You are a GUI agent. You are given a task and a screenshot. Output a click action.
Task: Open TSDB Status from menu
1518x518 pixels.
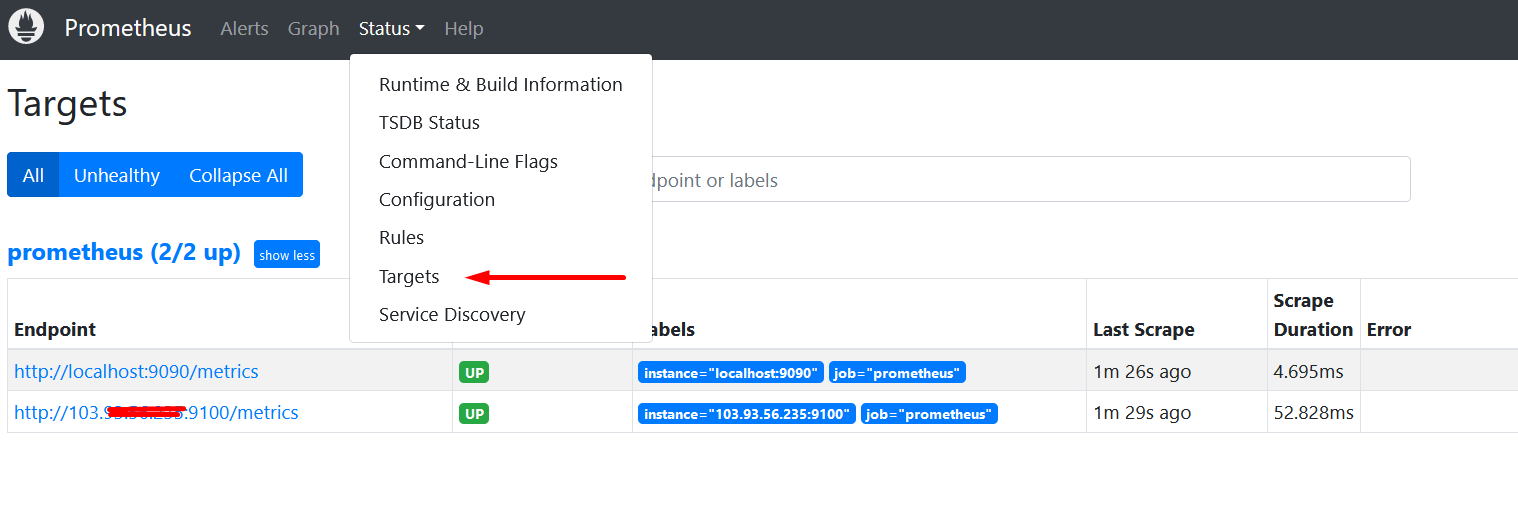pos(429,123)
